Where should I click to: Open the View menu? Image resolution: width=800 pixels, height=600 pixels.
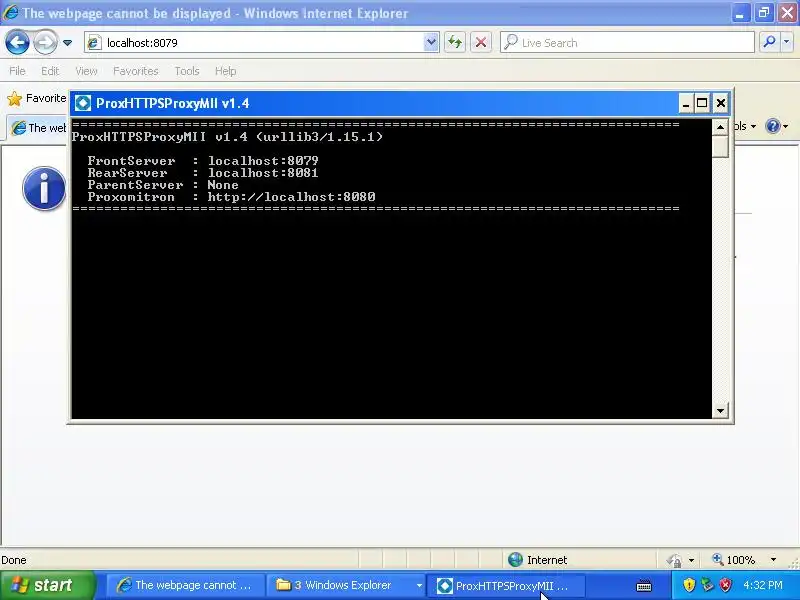(x=86, y=71)
